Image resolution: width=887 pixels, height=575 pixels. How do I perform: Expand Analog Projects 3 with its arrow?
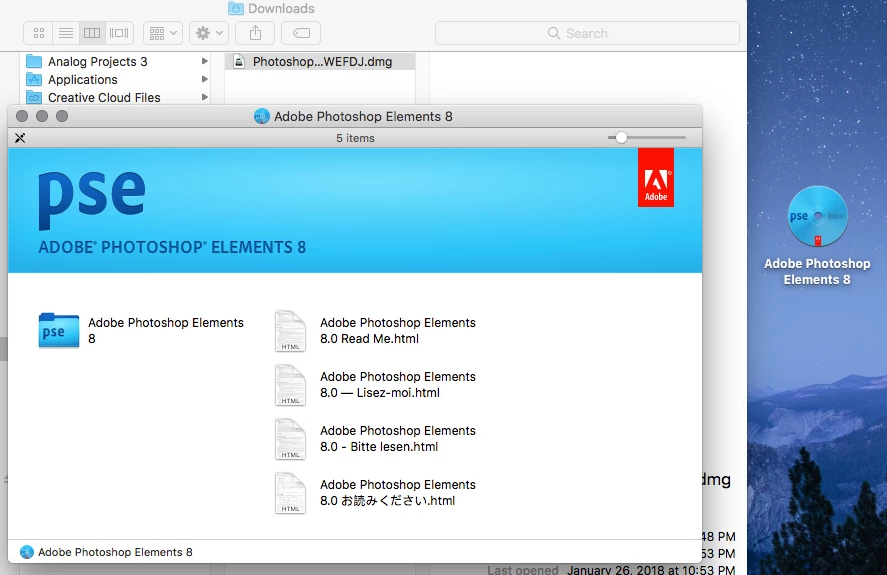204,61
